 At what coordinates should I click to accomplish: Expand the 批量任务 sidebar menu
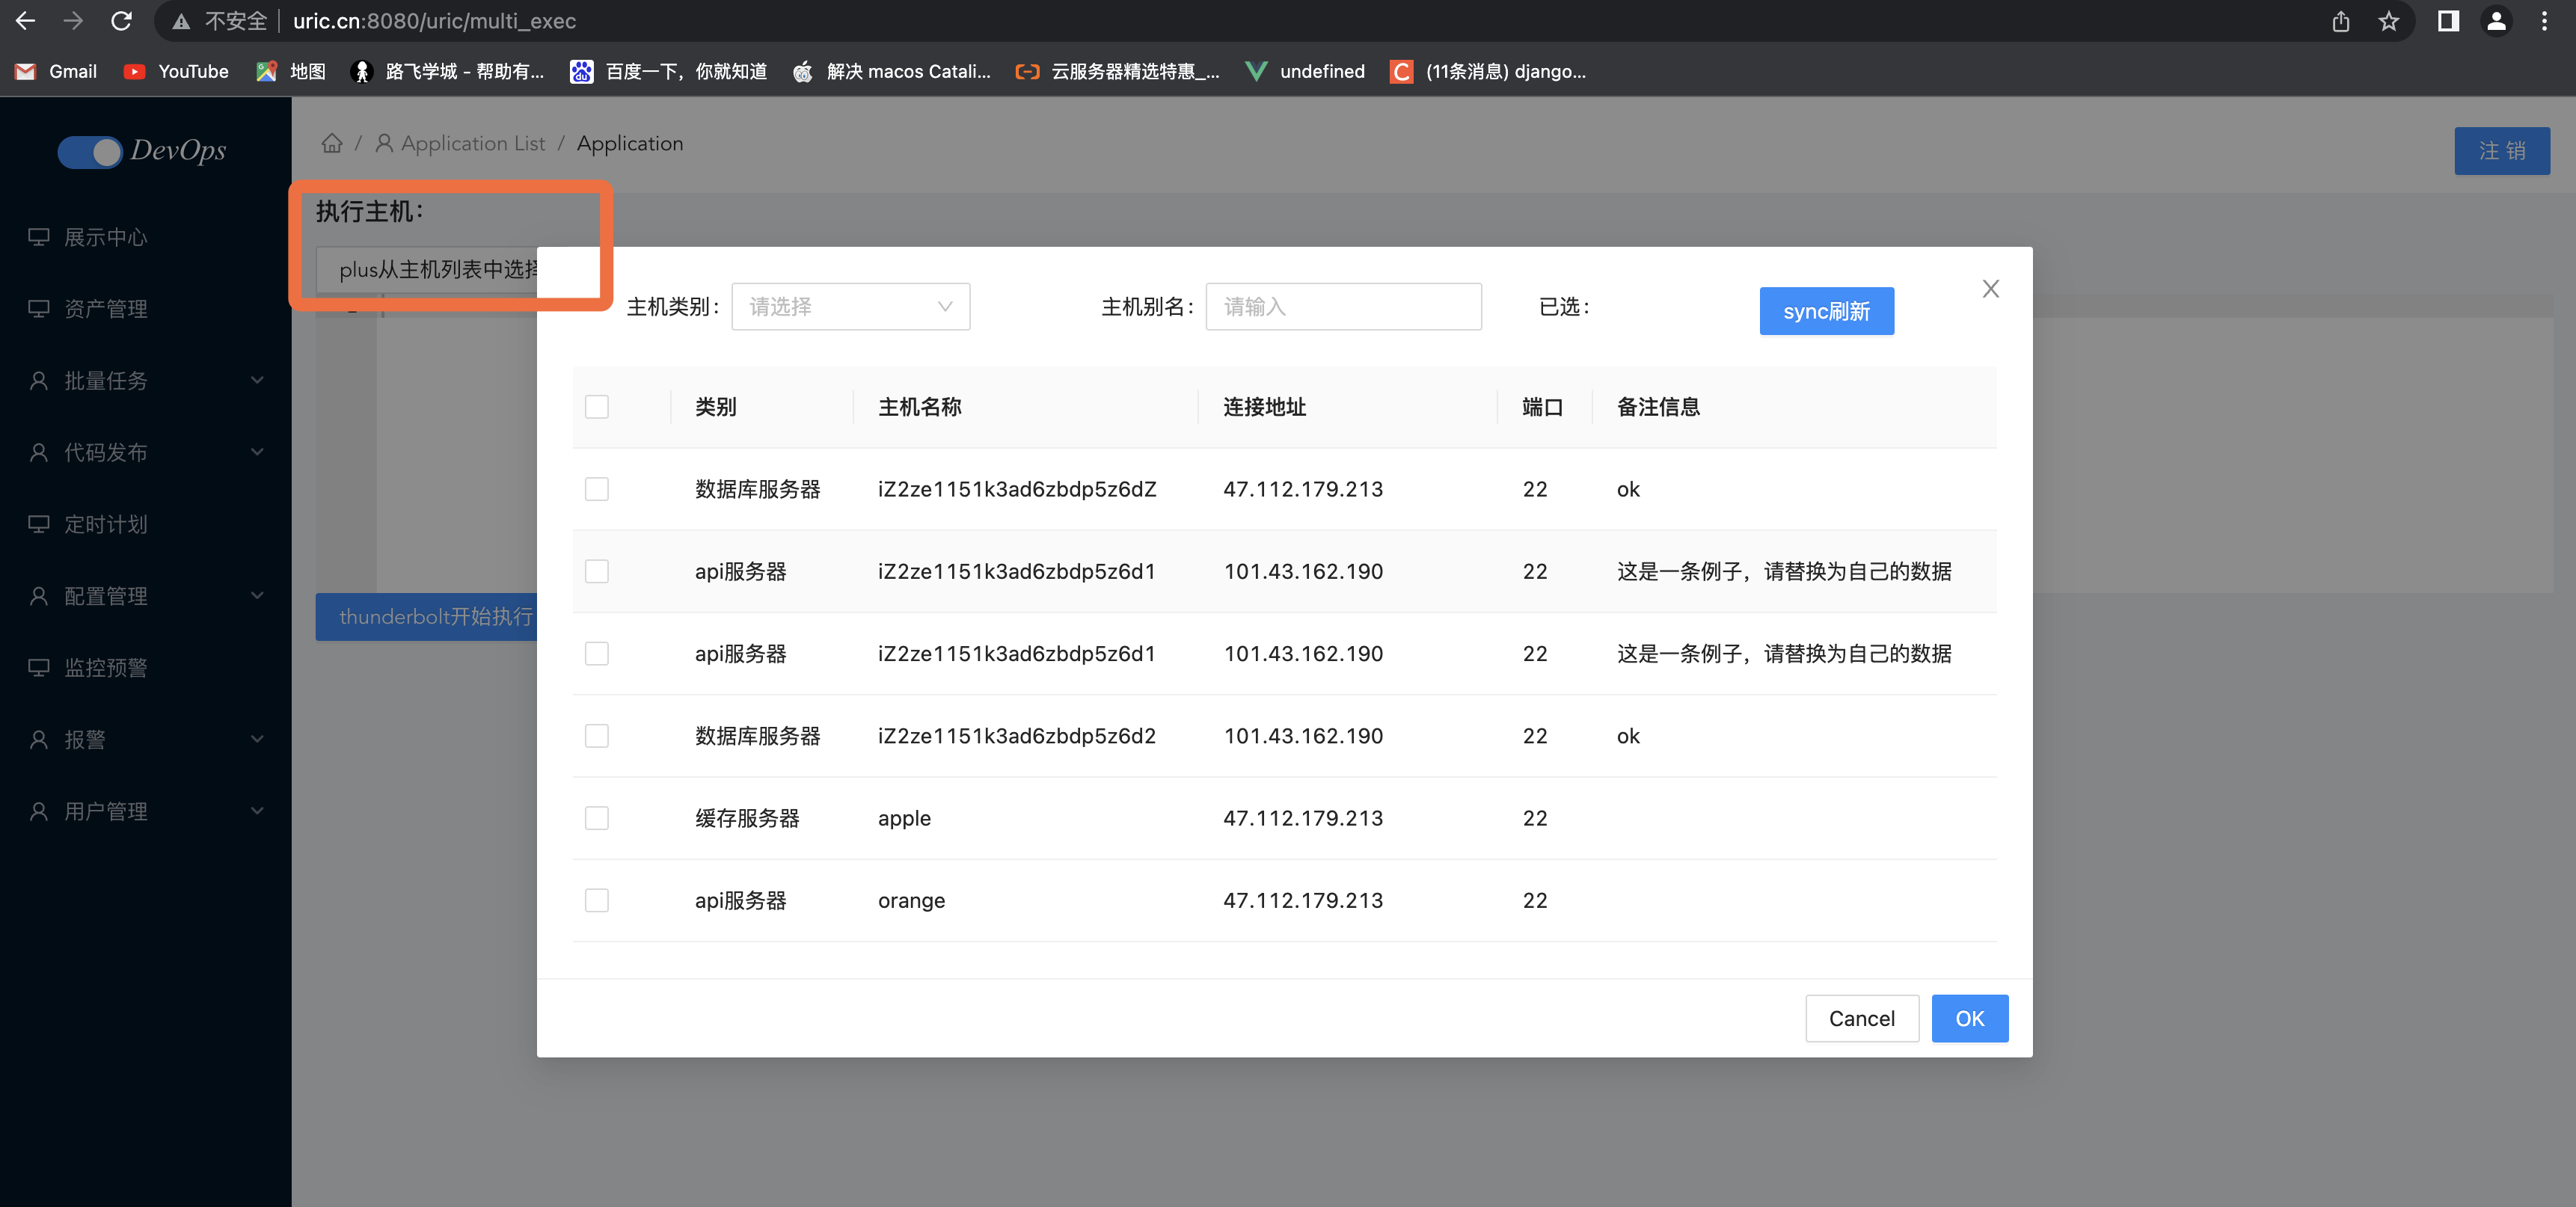pos(145,380)
